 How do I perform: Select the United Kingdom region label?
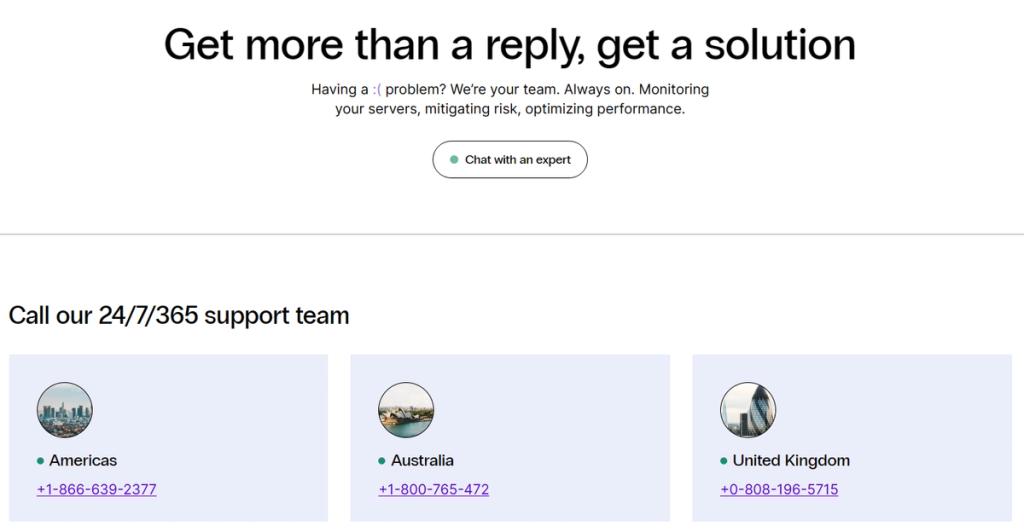[x=791, y=460]
